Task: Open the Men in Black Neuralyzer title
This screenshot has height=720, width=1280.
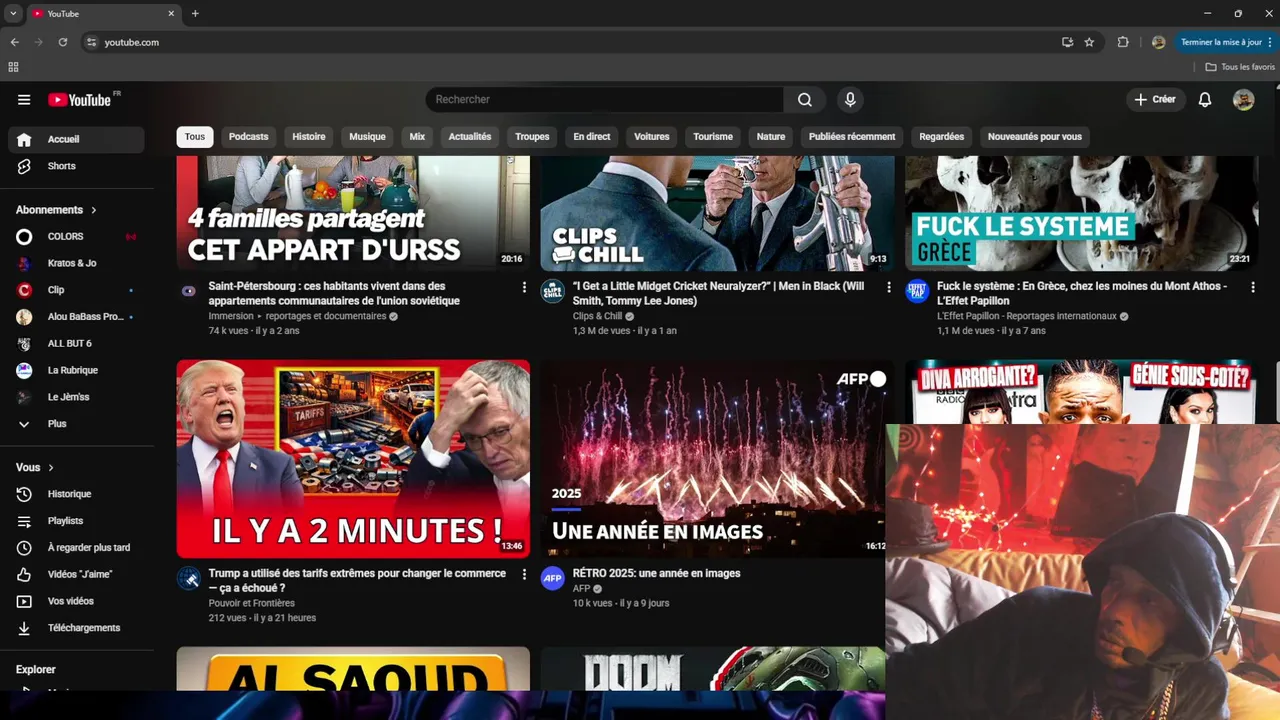Action: (x=719, y=293)
